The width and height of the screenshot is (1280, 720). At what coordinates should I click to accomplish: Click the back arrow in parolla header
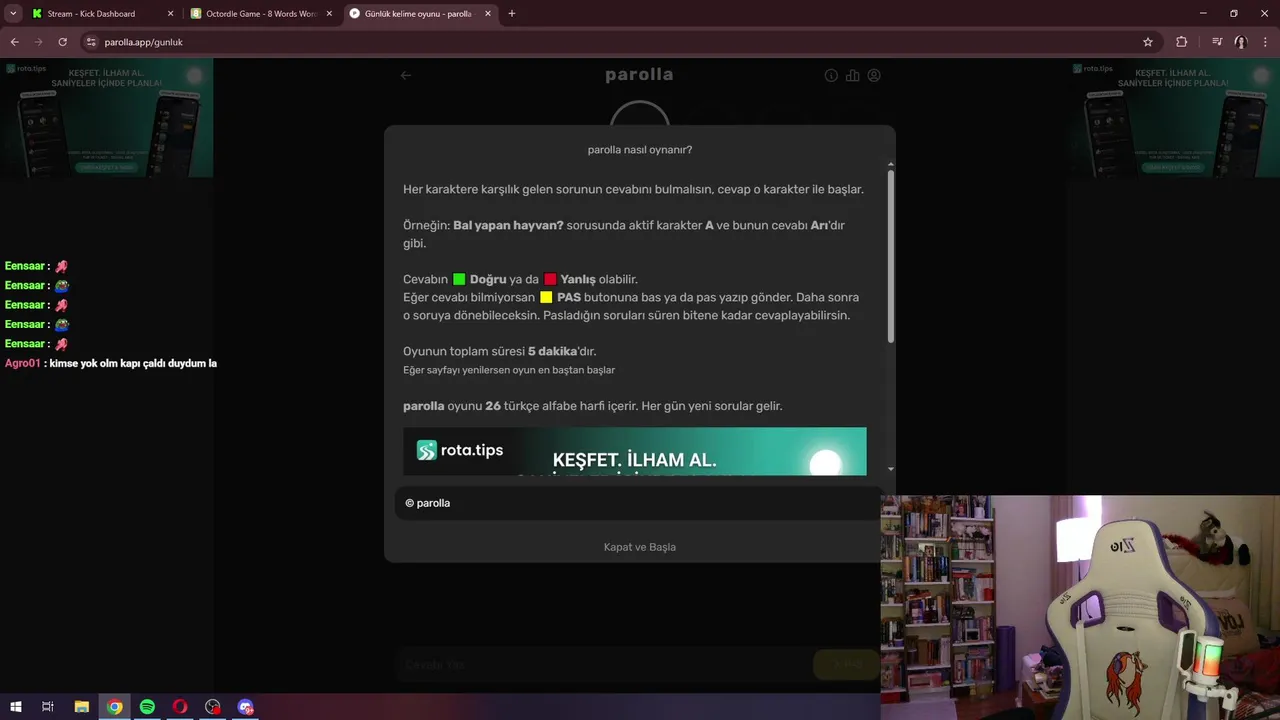(406, 75)
